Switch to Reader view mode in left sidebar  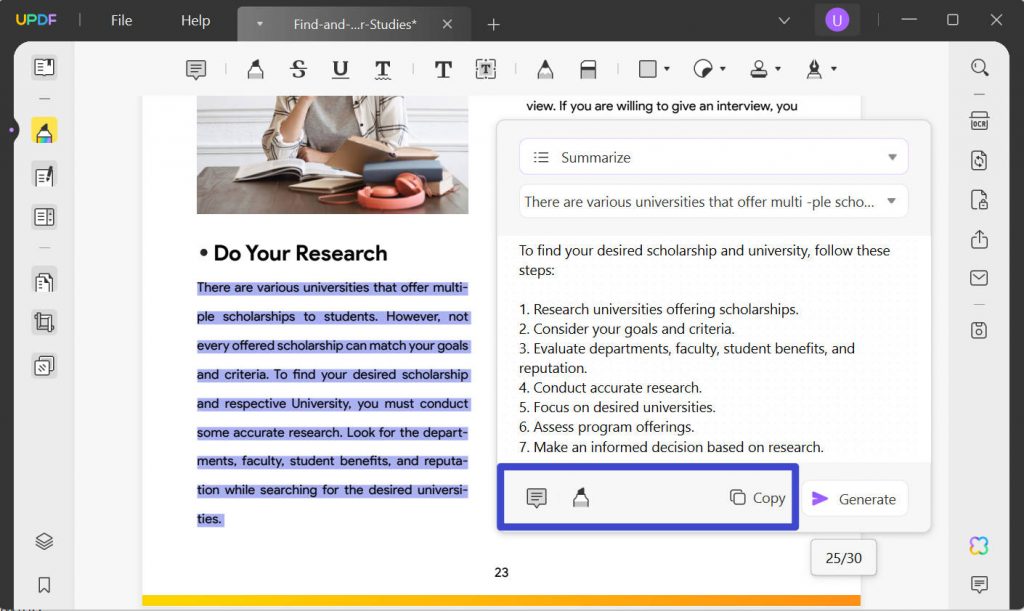(44, 67)
